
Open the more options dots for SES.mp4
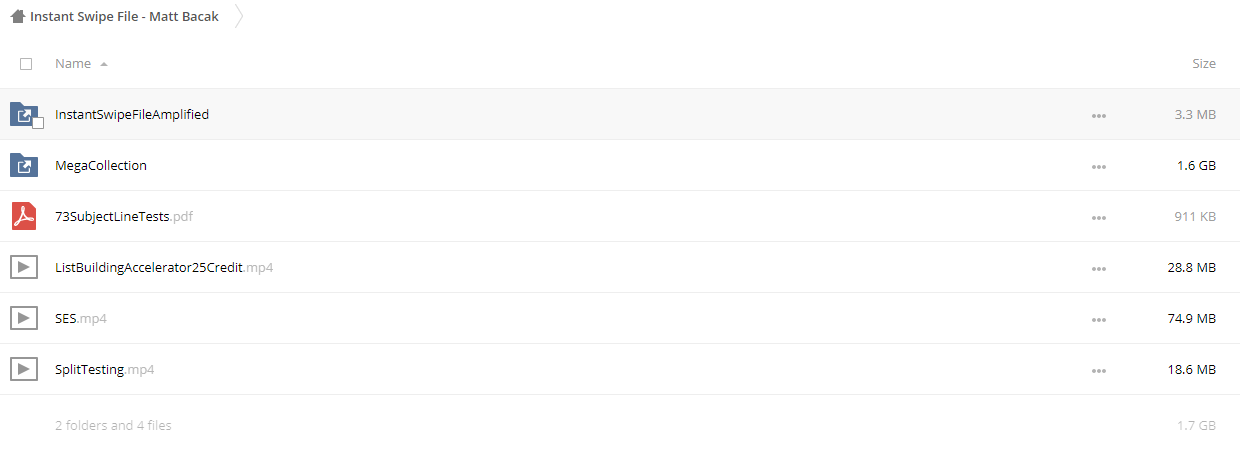1099,320
